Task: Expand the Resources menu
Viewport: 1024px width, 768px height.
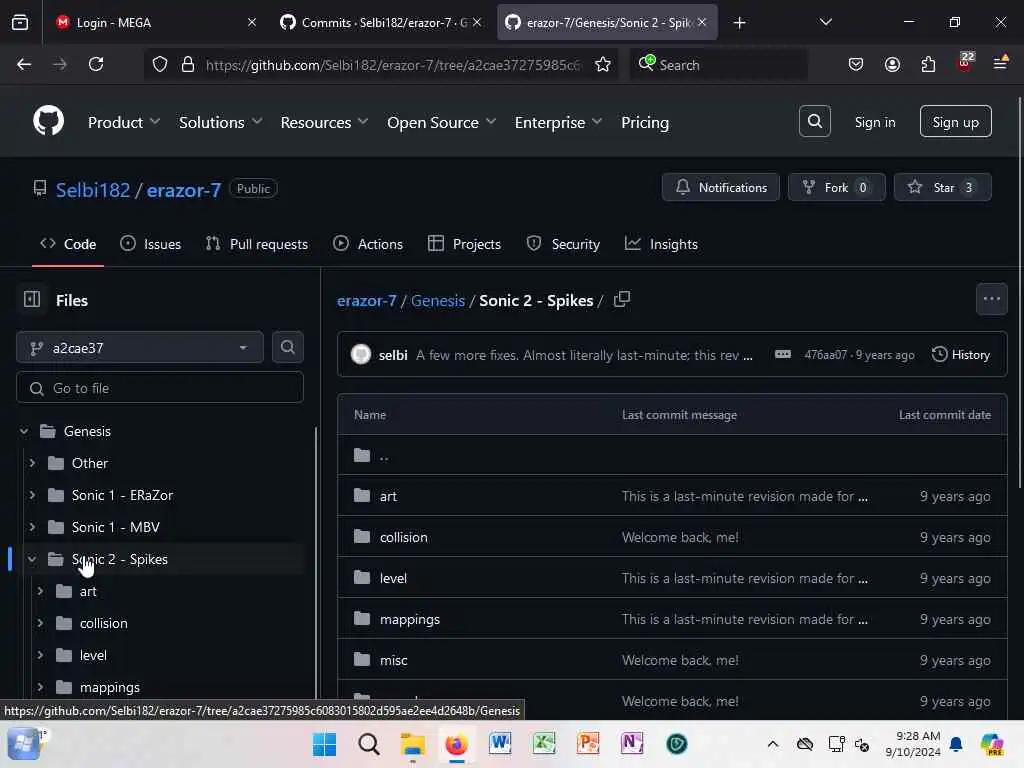Action: [324, 122]
